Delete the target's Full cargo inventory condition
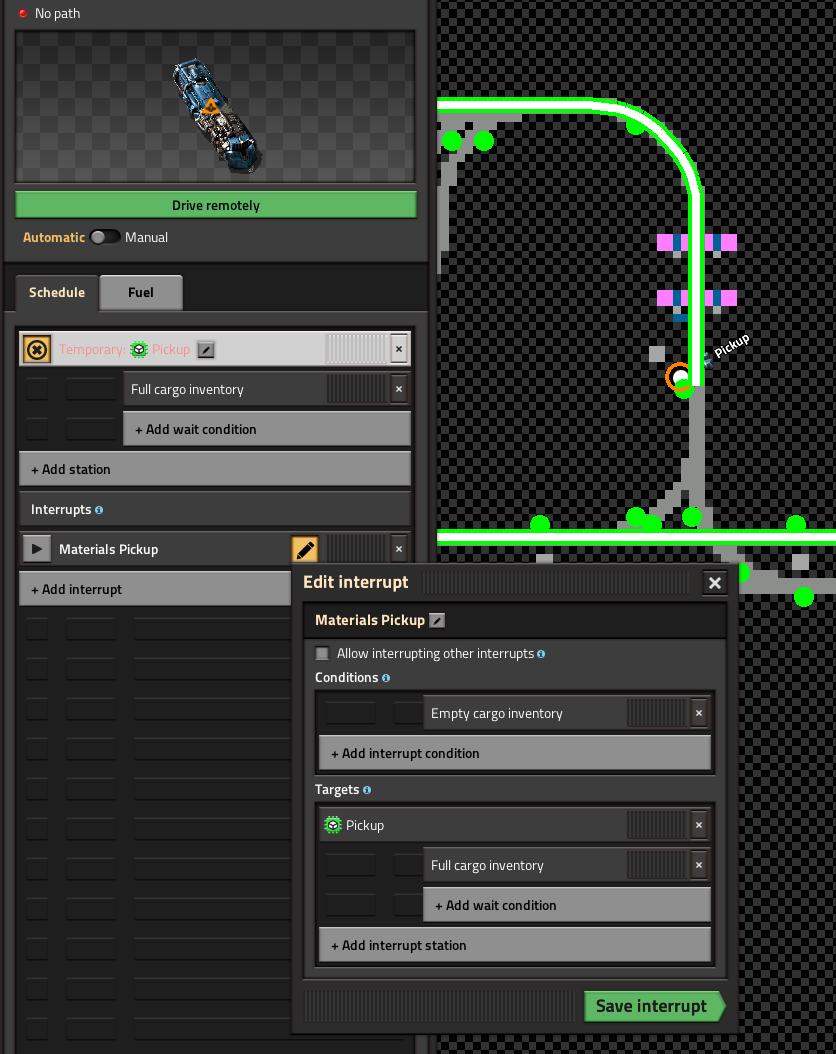Image resolution: width=836 pixels, height=1054 pixels. coord(699,865)
